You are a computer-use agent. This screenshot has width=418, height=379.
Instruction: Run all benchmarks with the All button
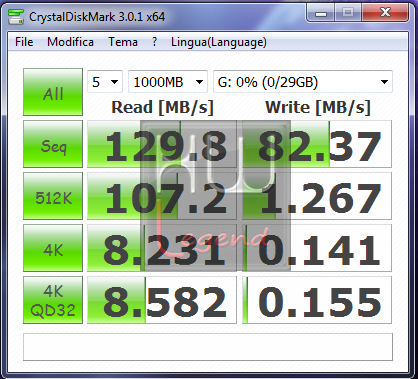[x=53, y=92]
